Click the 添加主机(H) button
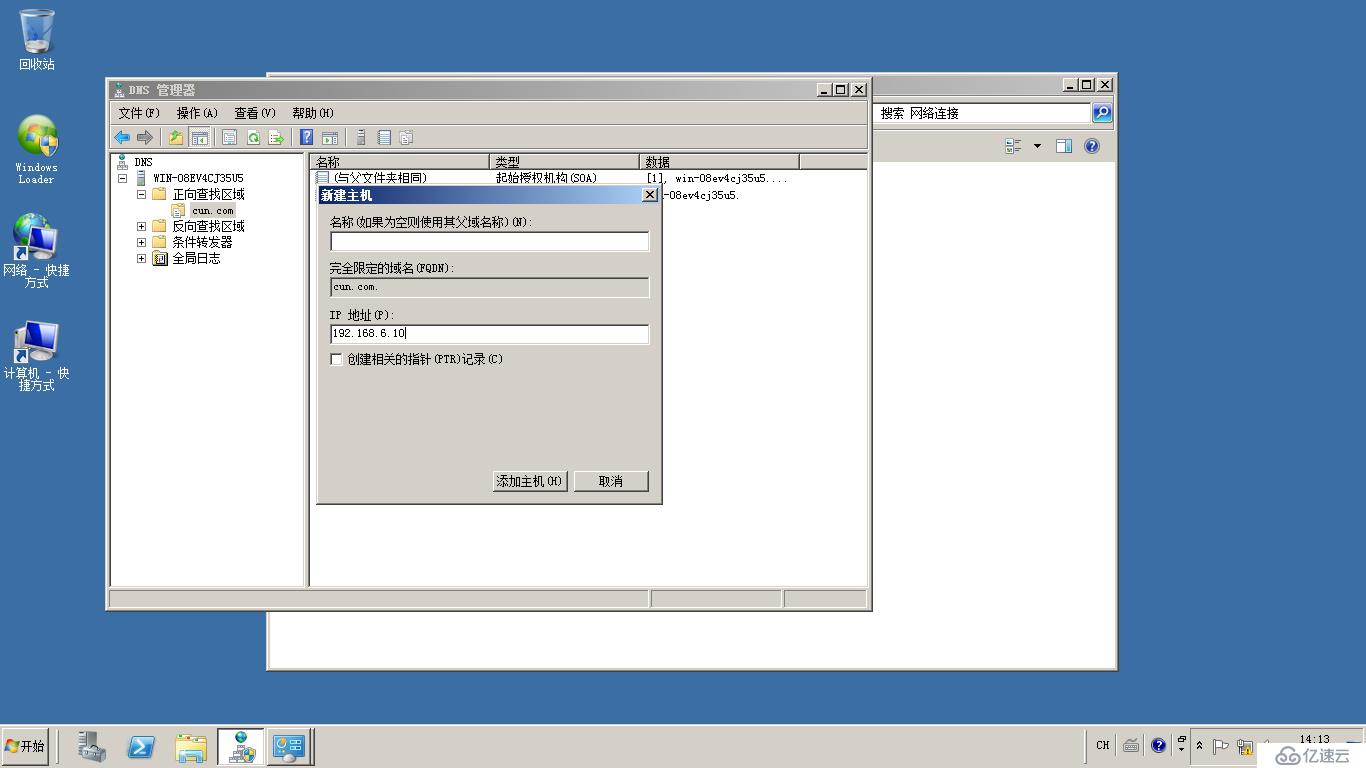 click(x=530, y=481)
